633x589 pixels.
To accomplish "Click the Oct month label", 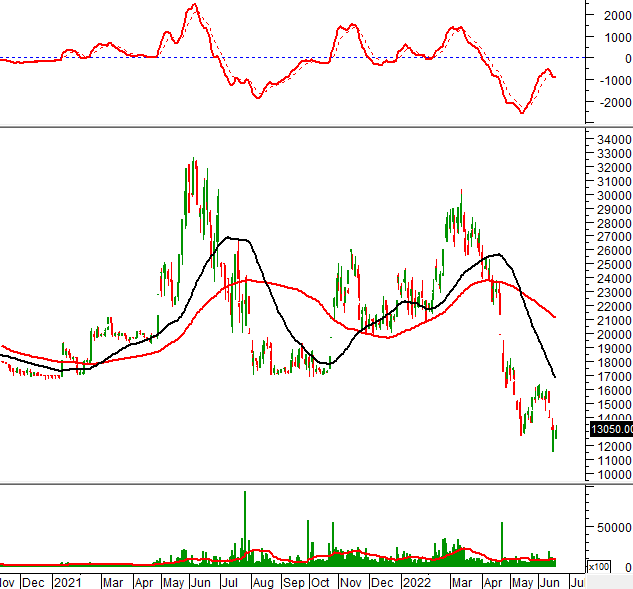I will (320, 581).
